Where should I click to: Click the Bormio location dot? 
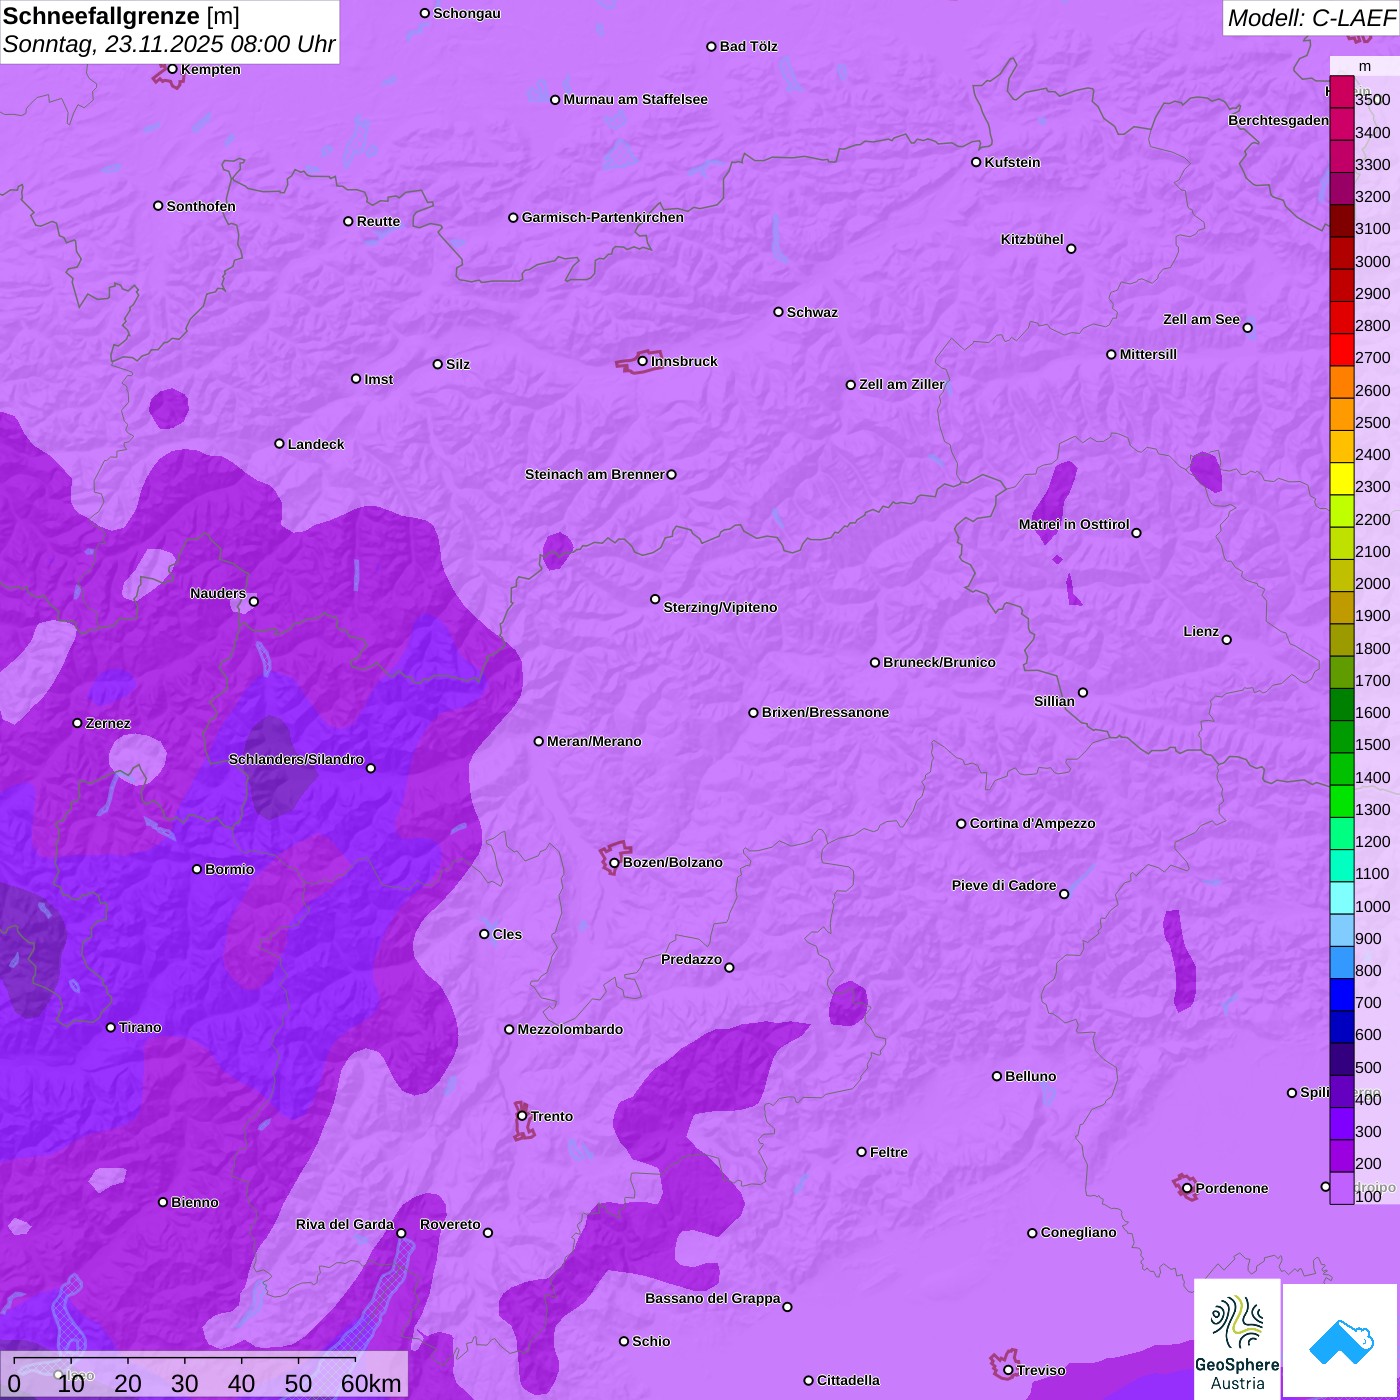point(197,869)
